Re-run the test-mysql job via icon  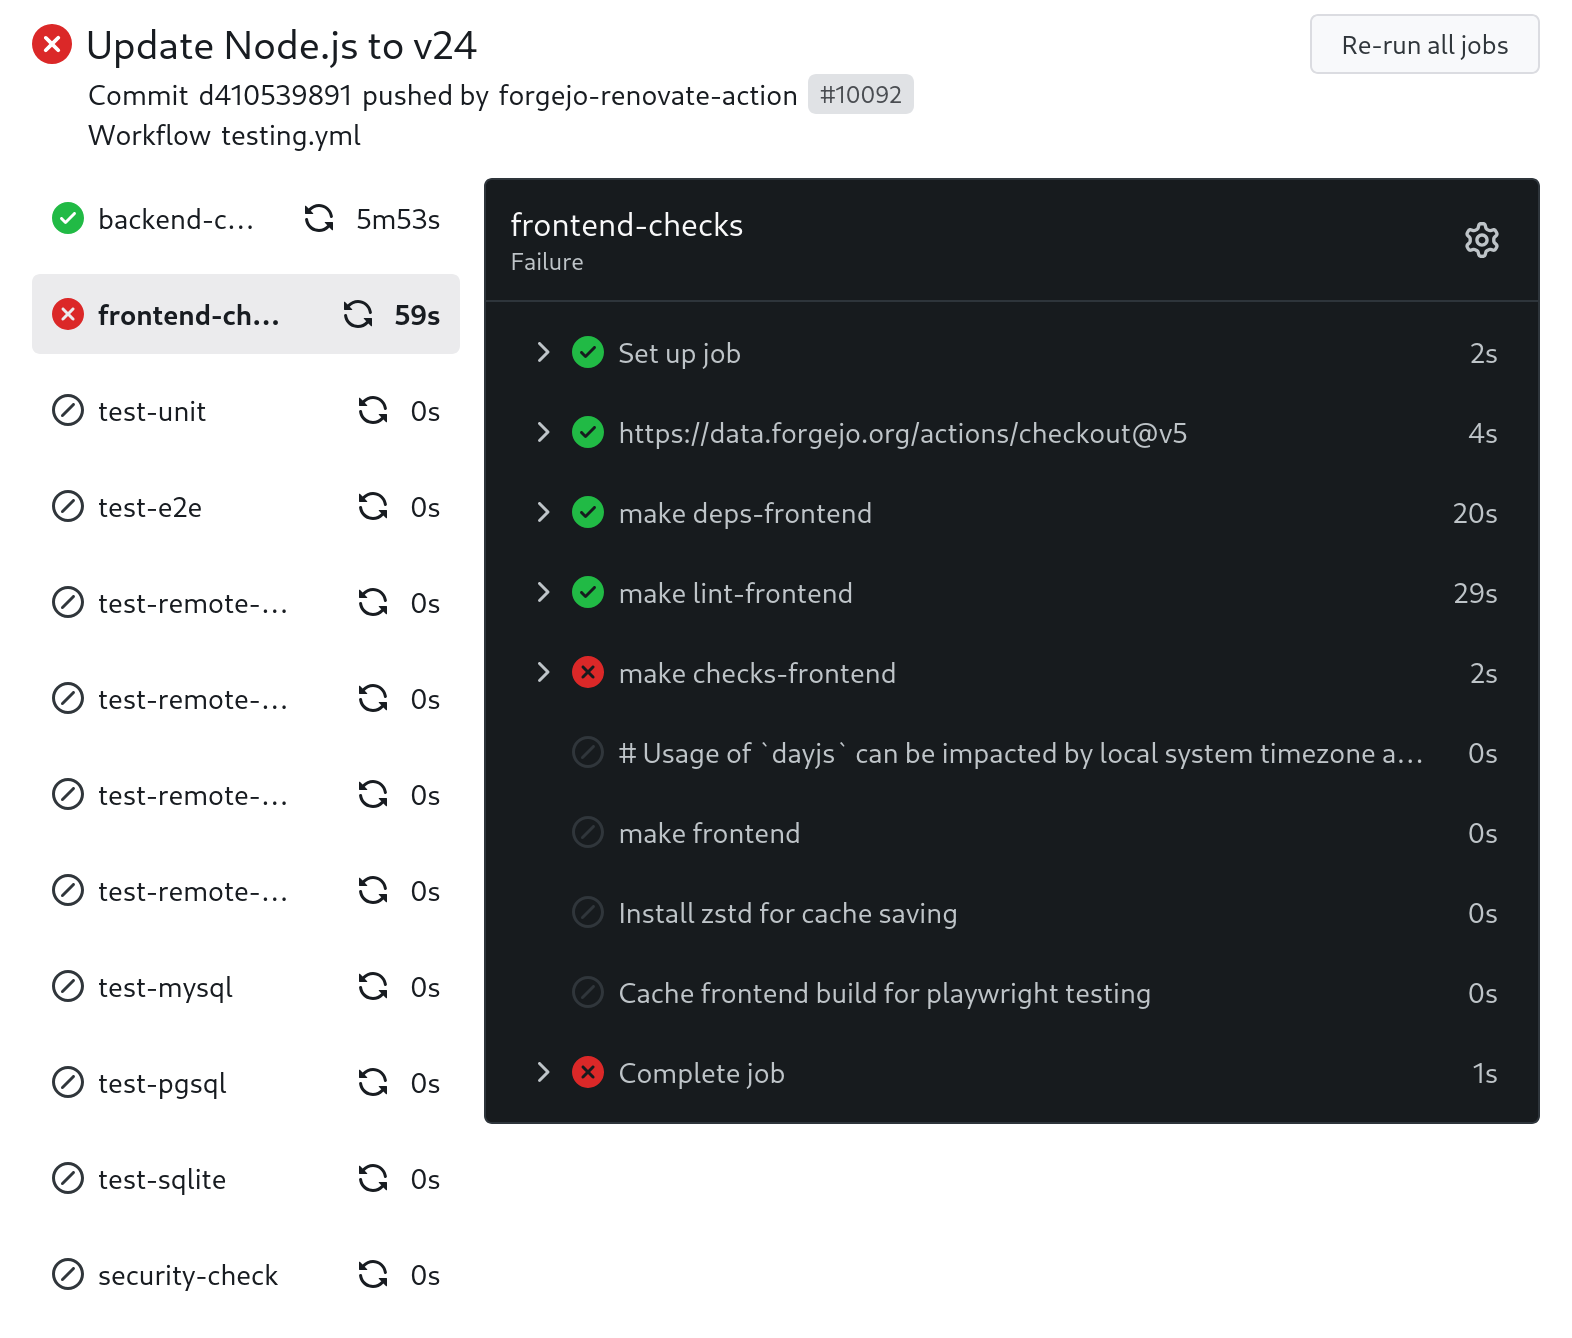373,986
